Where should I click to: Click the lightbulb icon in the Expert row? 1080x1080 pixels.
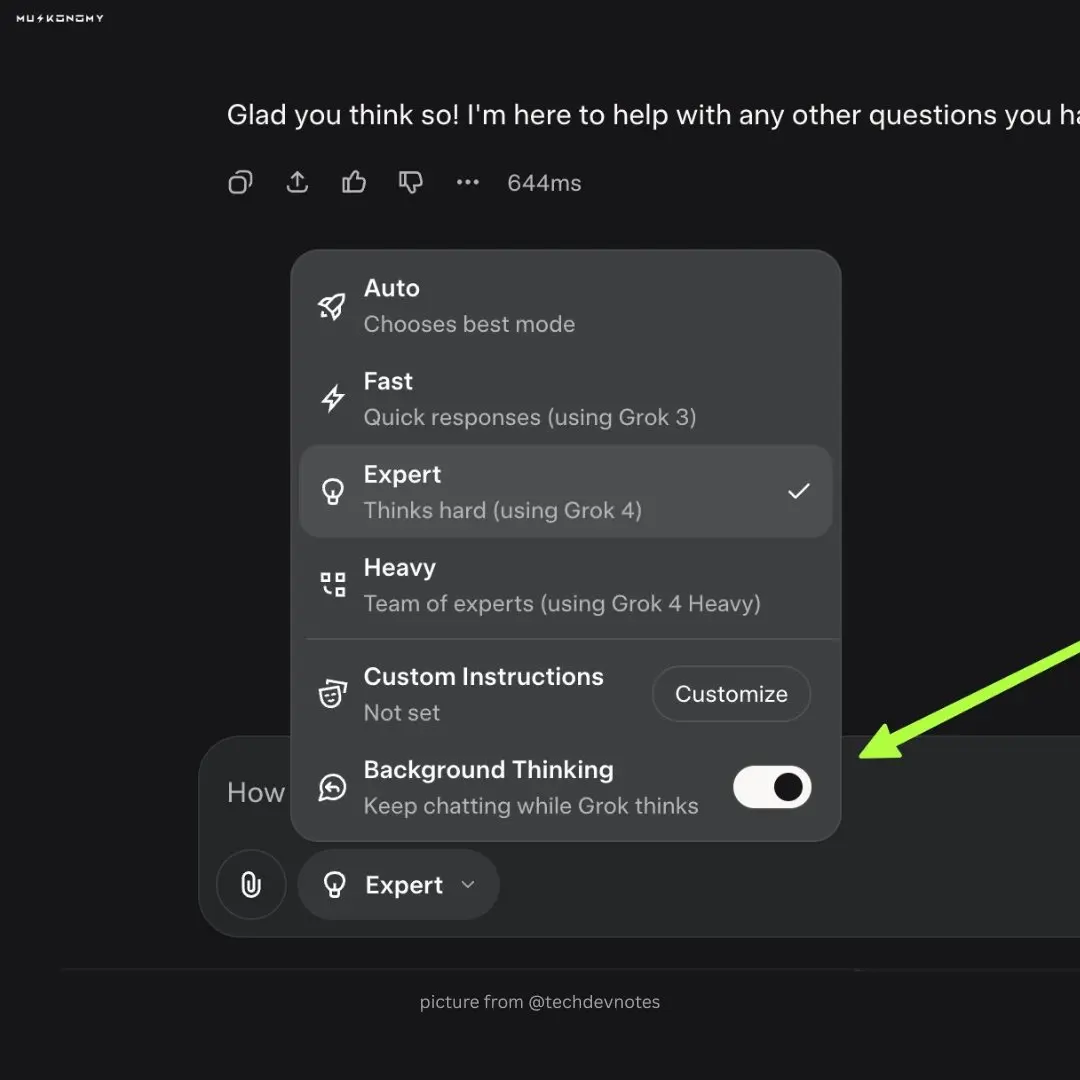click(x=333, y=492)
